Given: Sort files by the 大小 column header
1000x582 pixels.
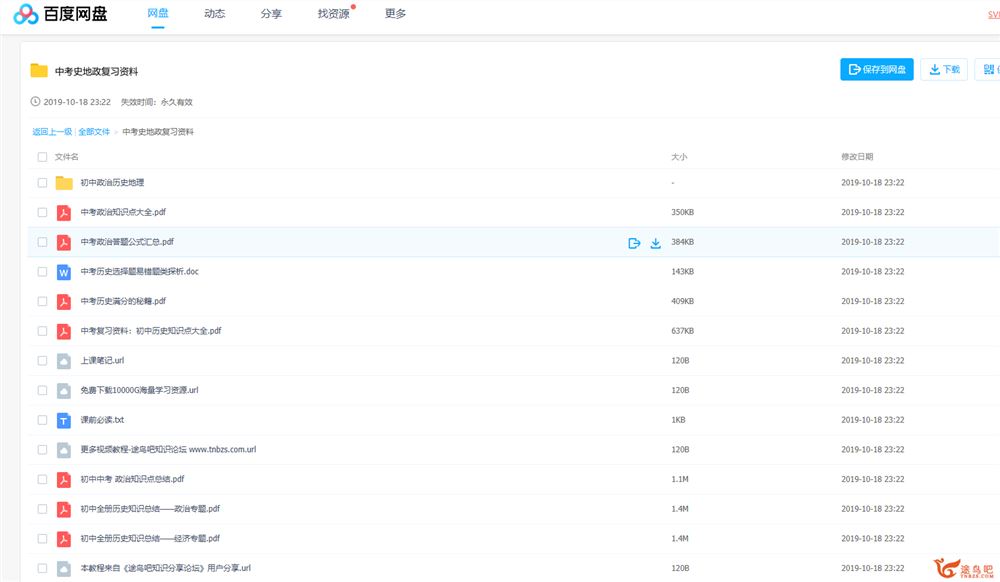Looking at the screenshot, I should click(679, 157).
